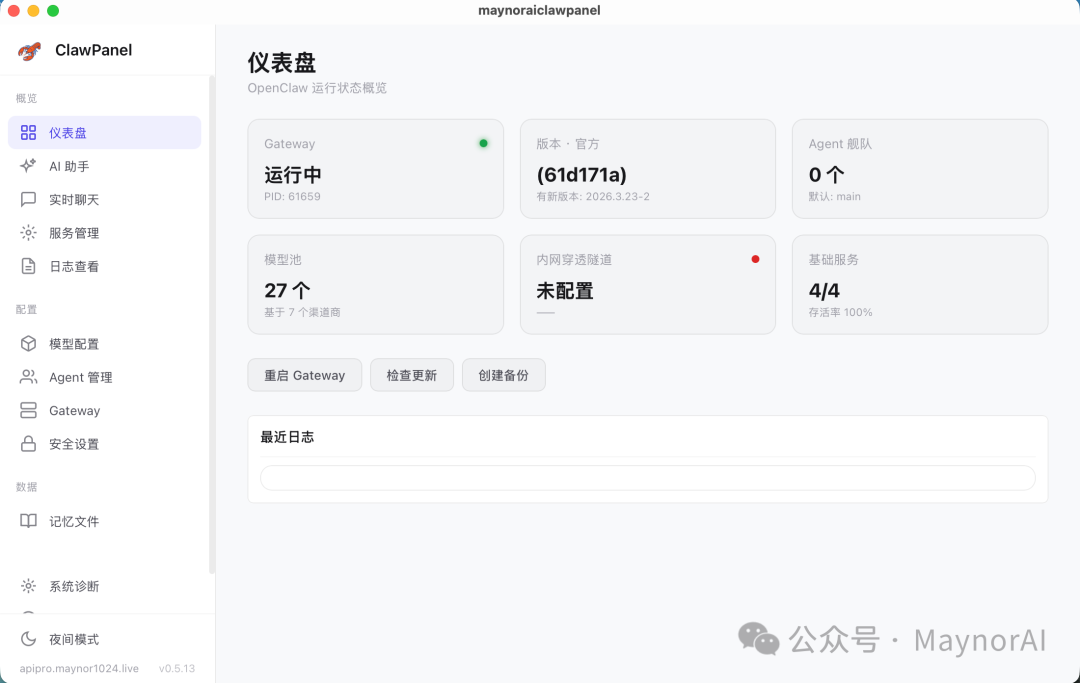
Task: Click the green Gateway status indicator dot
Action: tap(484, 143)
